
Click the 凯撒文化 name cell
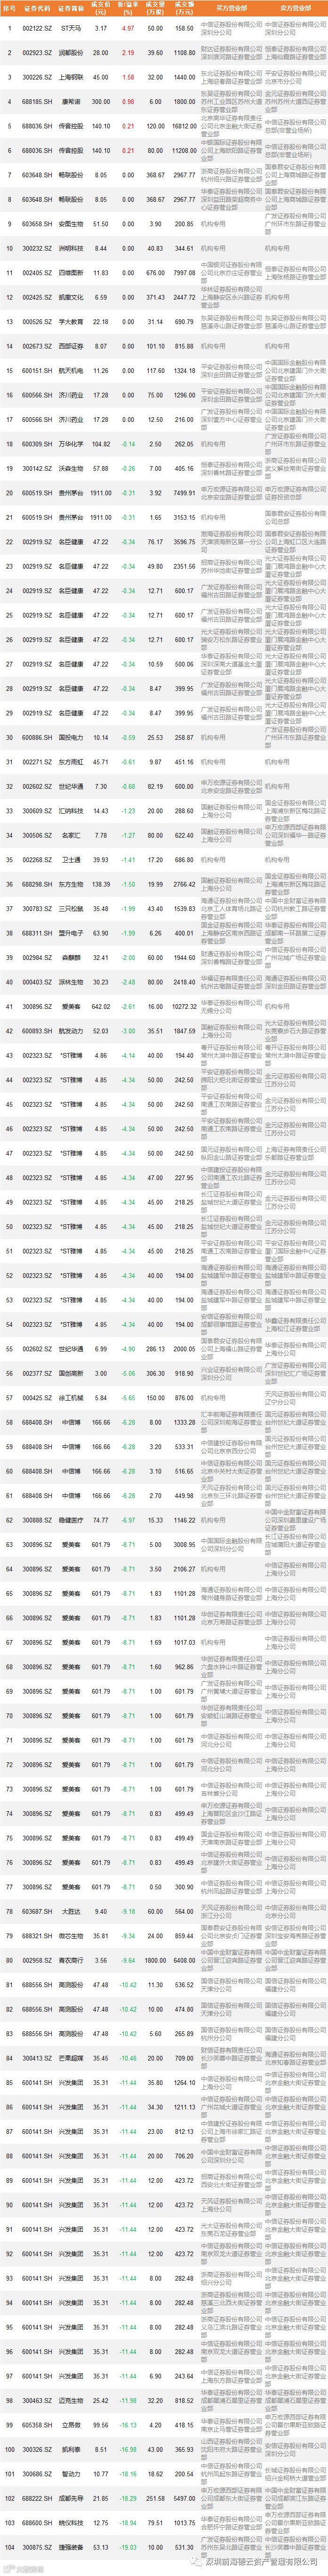click(71, 297)
